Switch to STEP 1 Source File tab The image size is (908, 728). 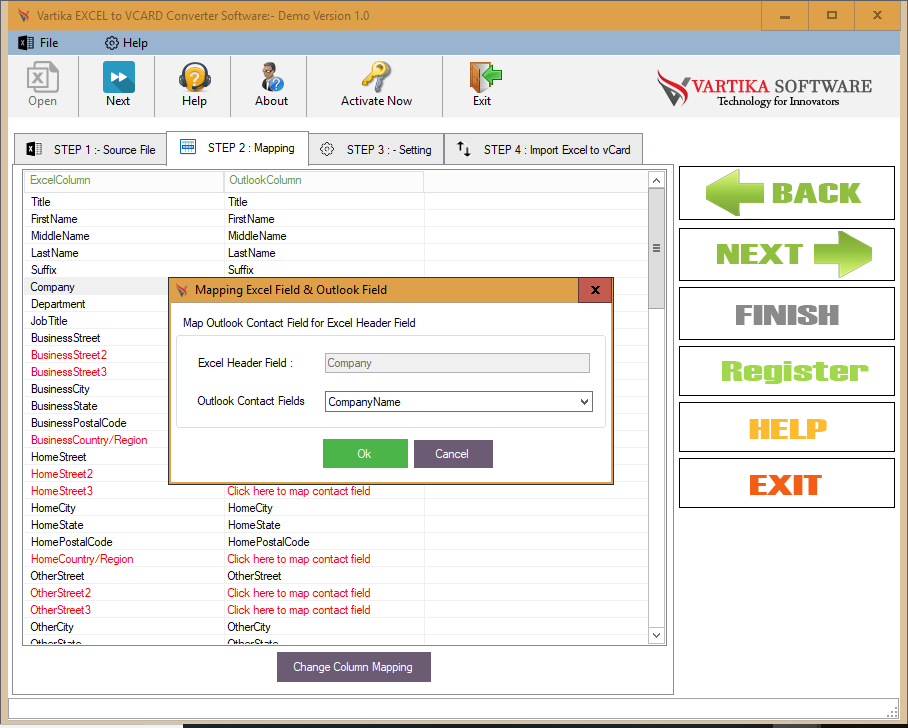91,149
